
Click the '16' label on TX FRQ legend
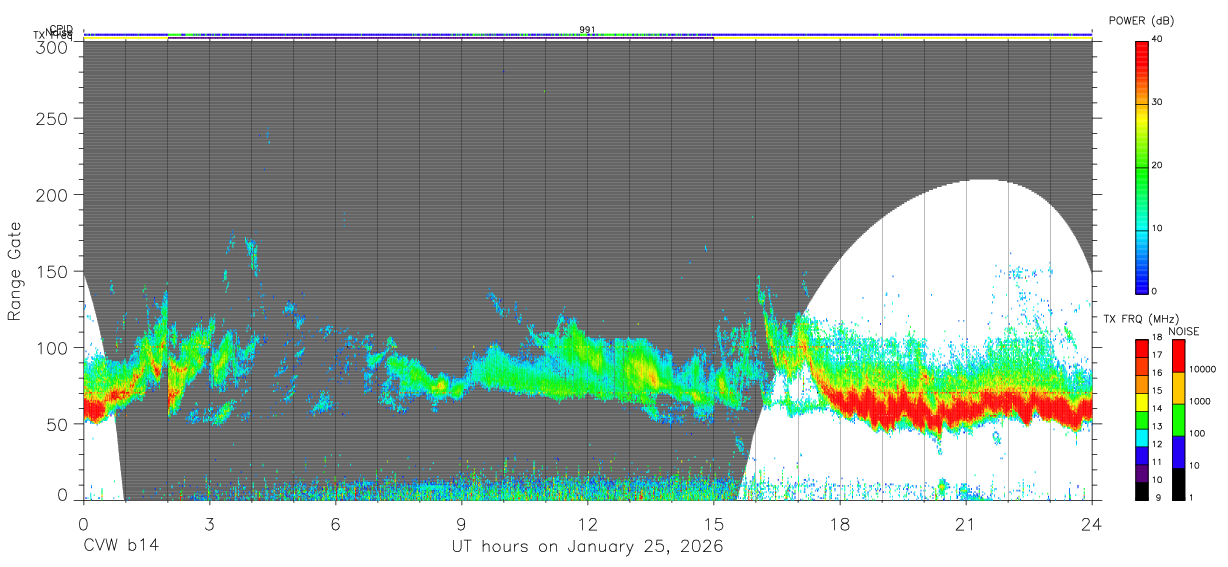click(x=1159, y=373)
